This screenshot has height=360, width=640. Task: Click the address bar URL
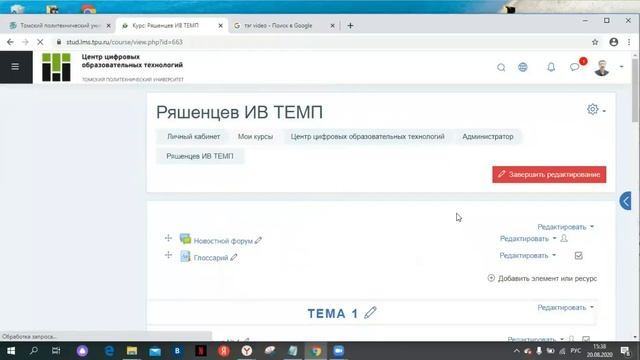(124, 42)
